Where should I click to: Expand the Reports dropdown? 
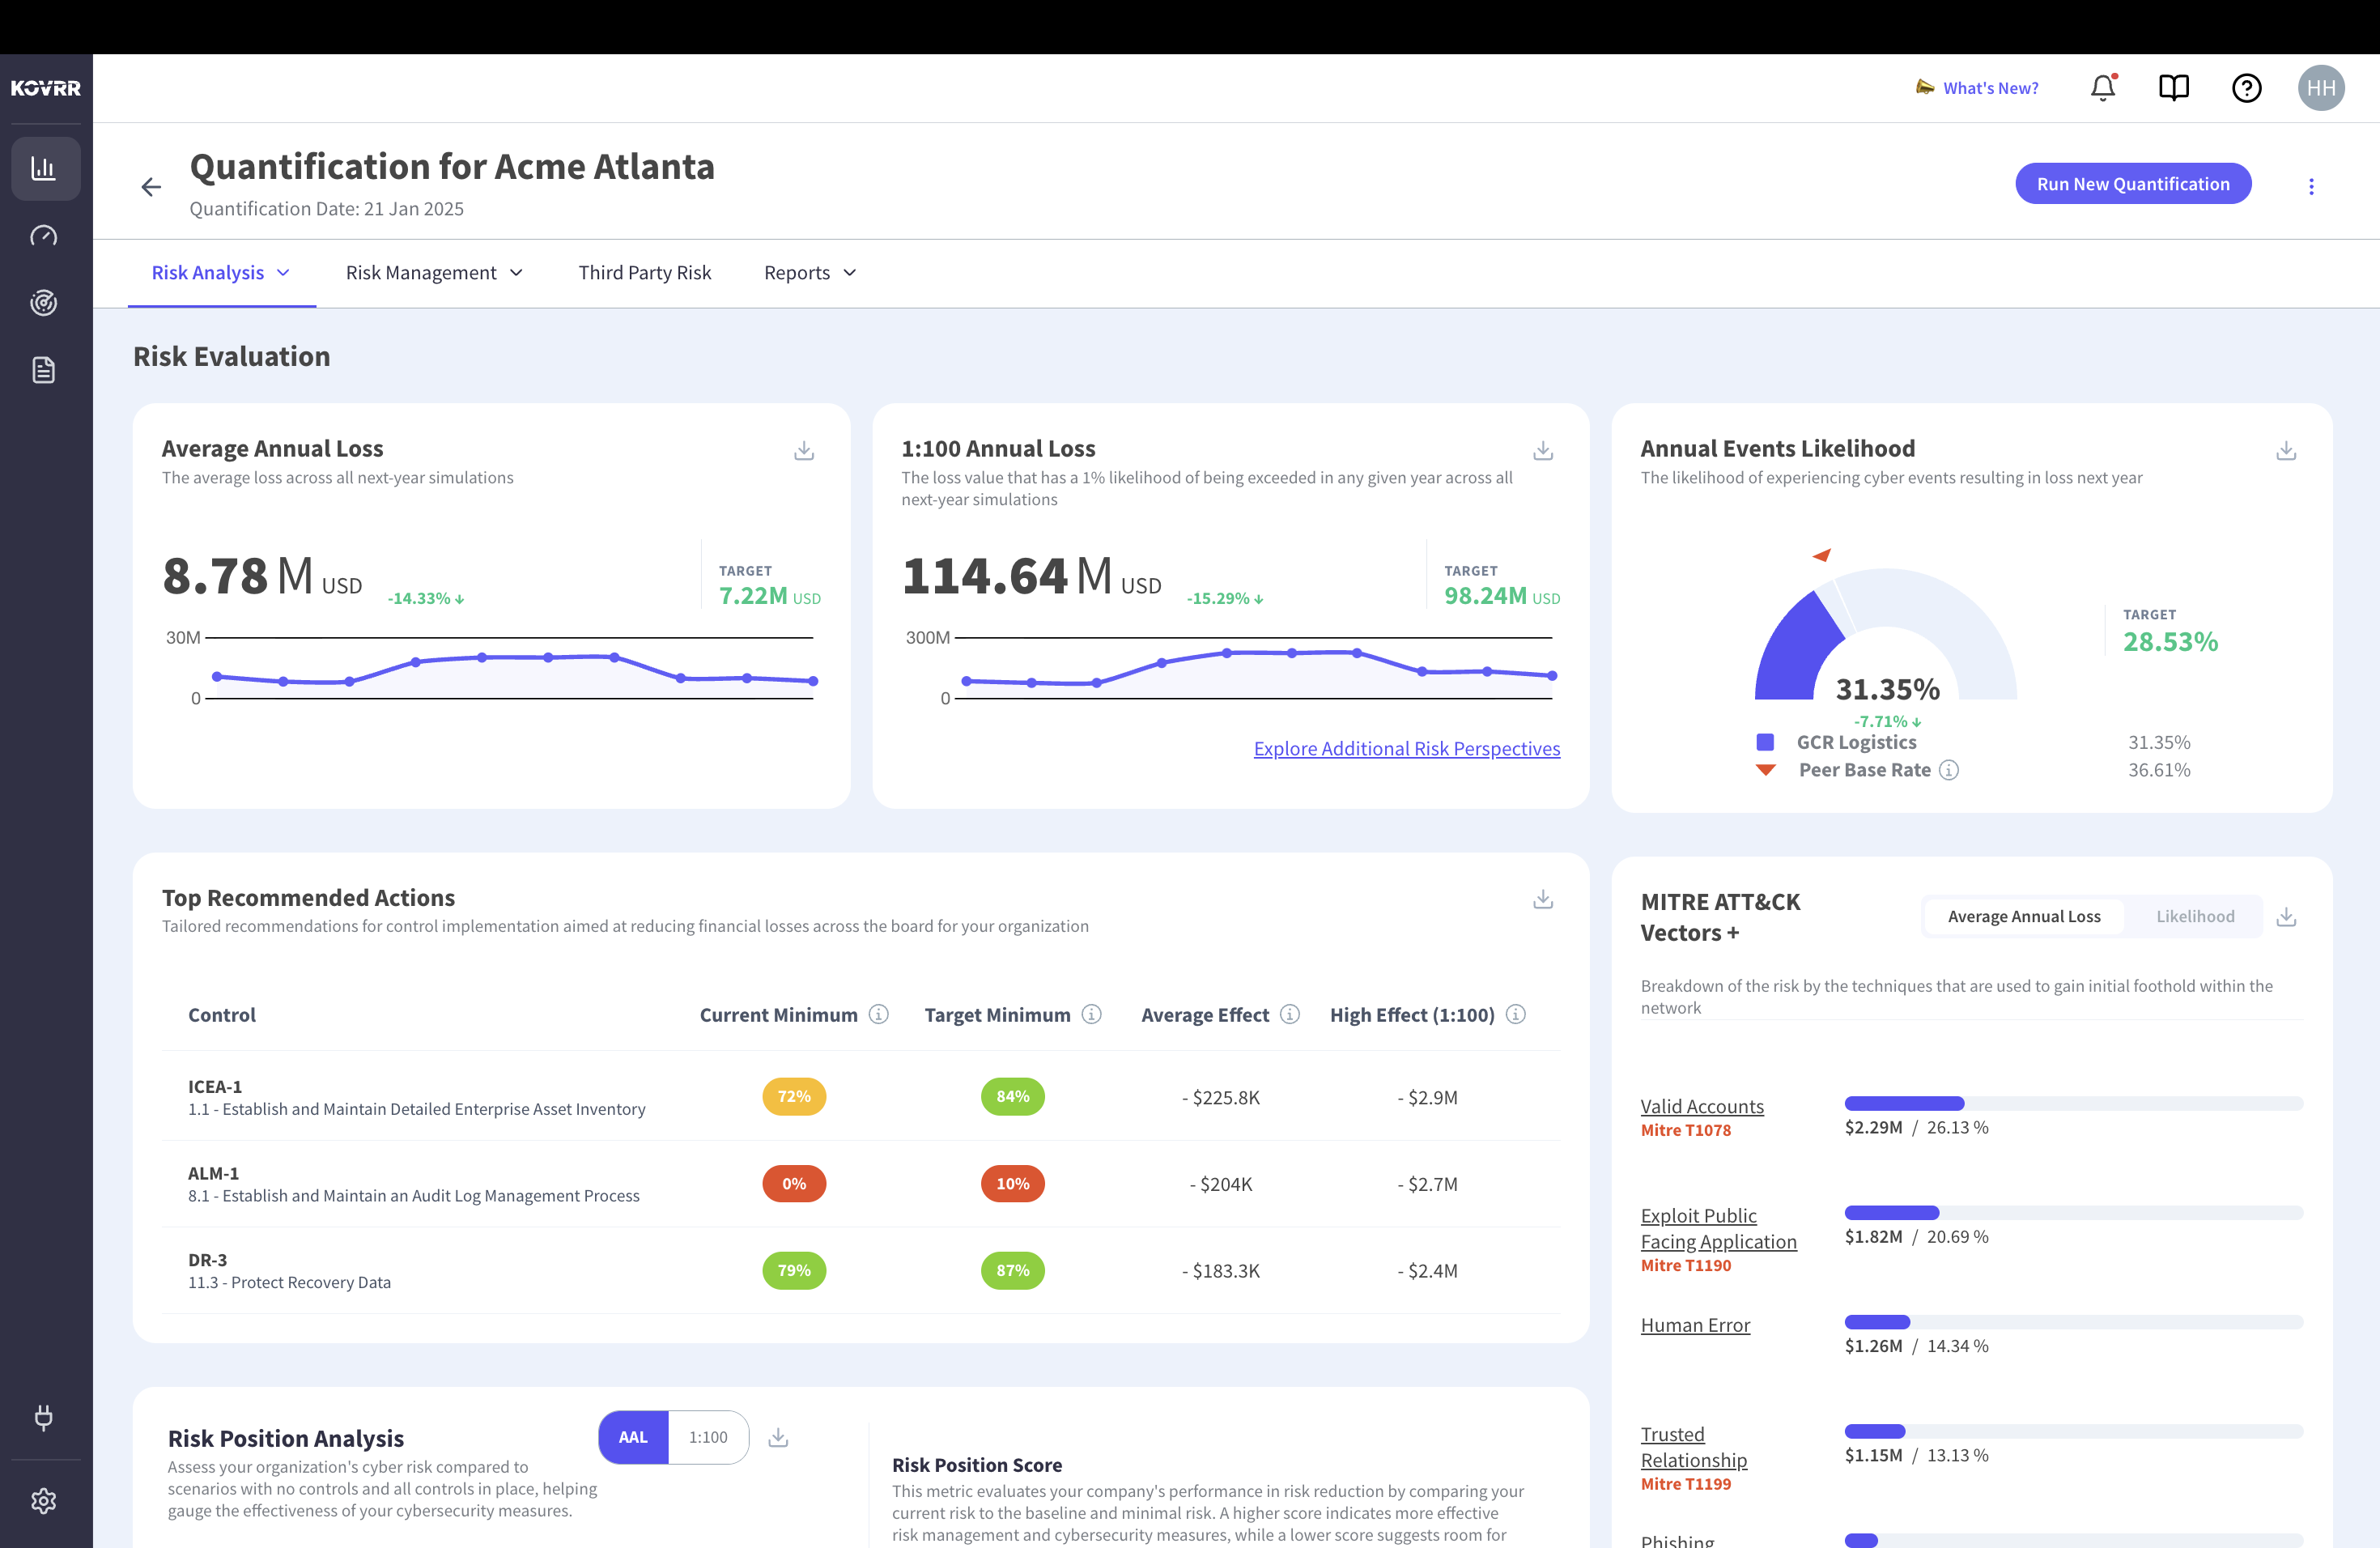[x=811, y=273]
